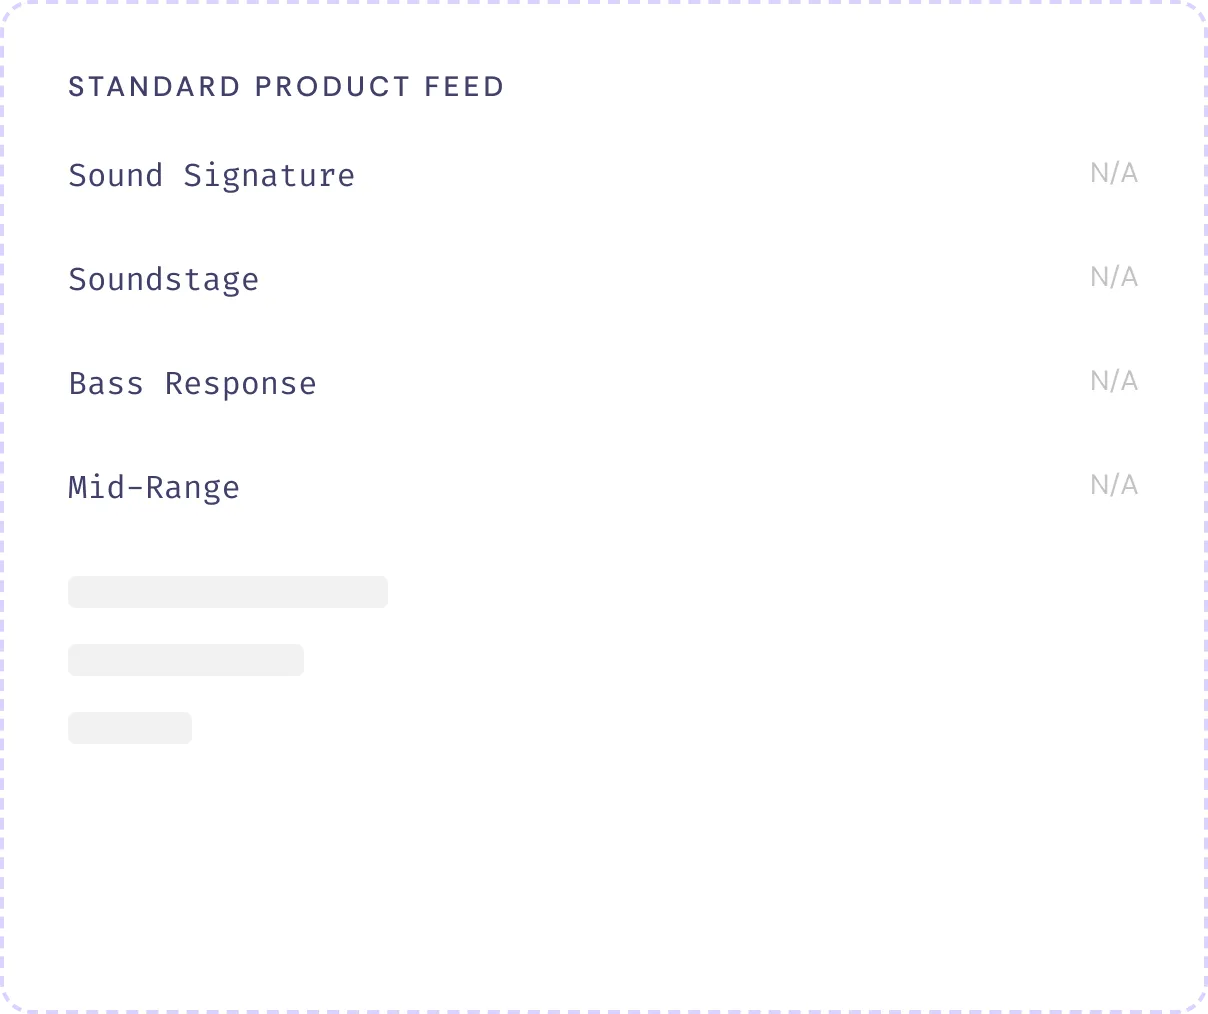Click the word "FEED" in the heading

click(464, 87)
